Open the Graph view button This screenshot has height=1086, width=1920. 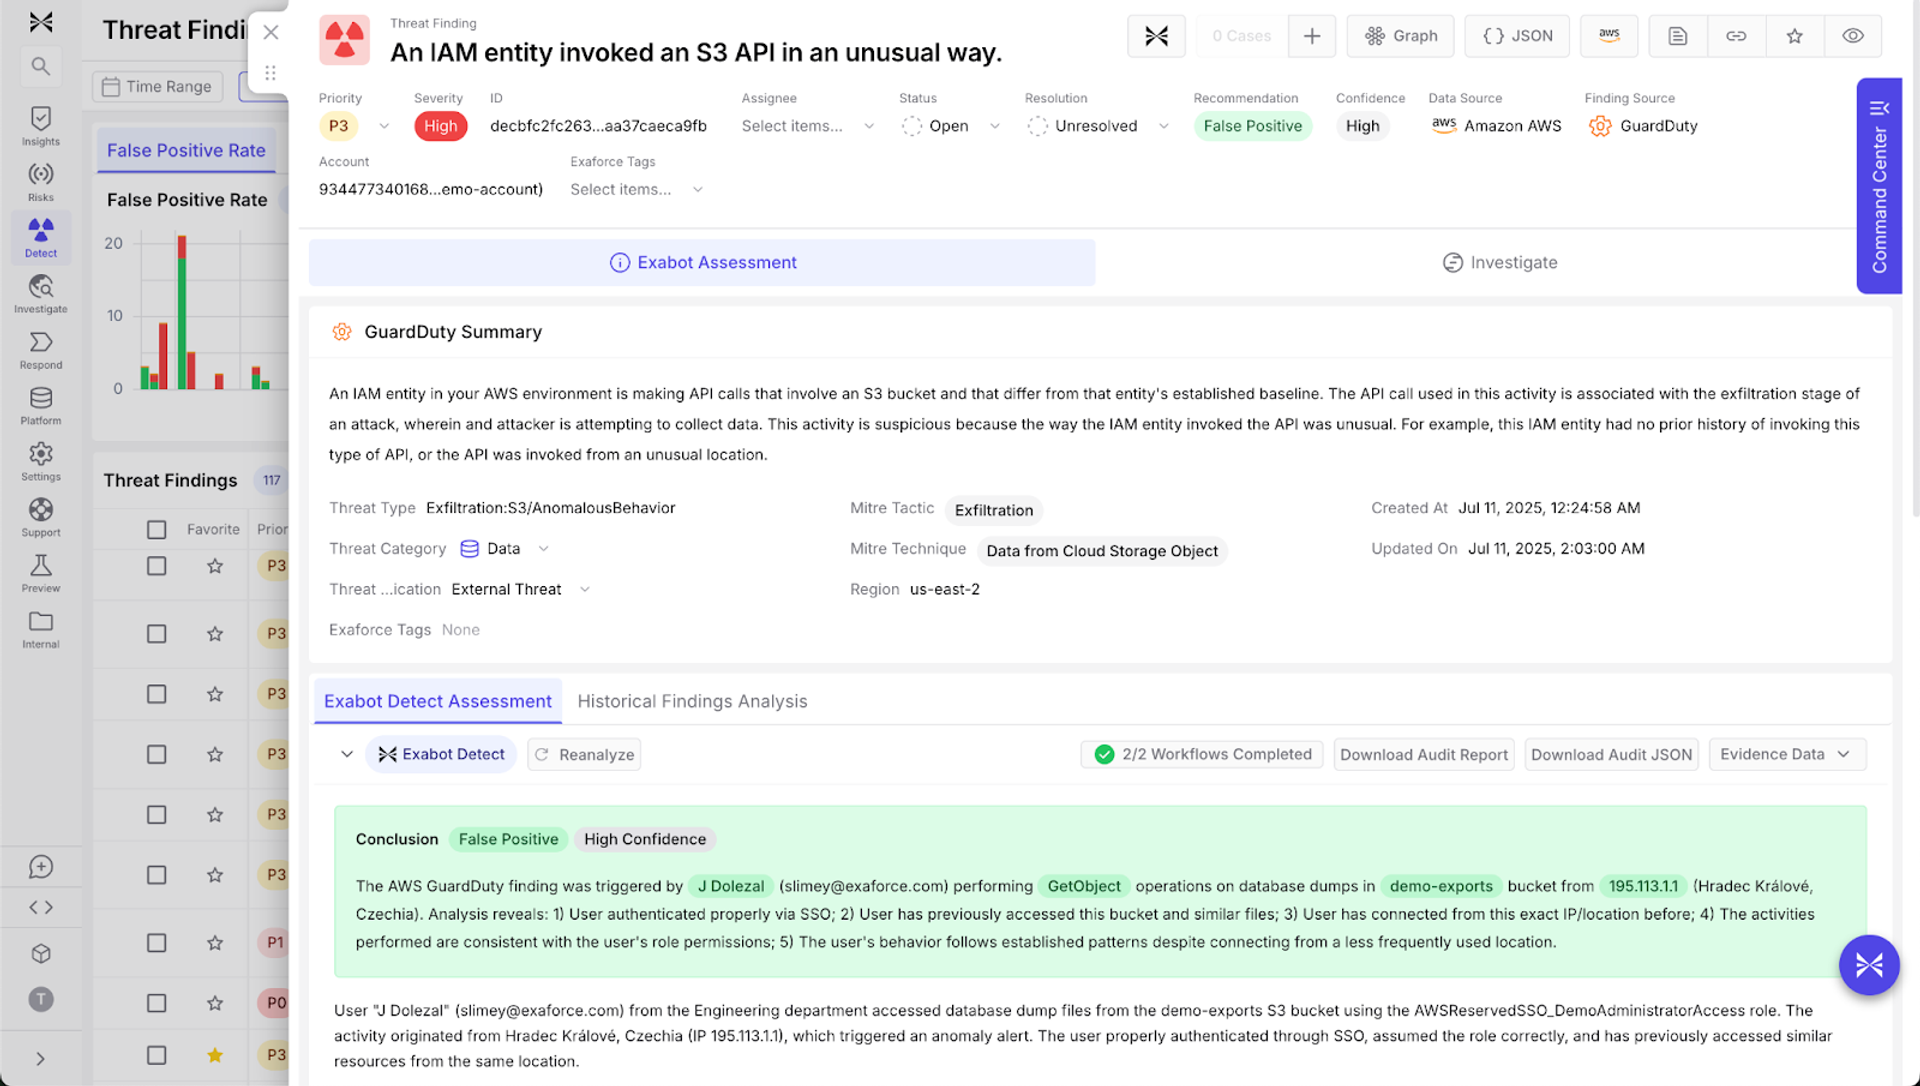1401,36
